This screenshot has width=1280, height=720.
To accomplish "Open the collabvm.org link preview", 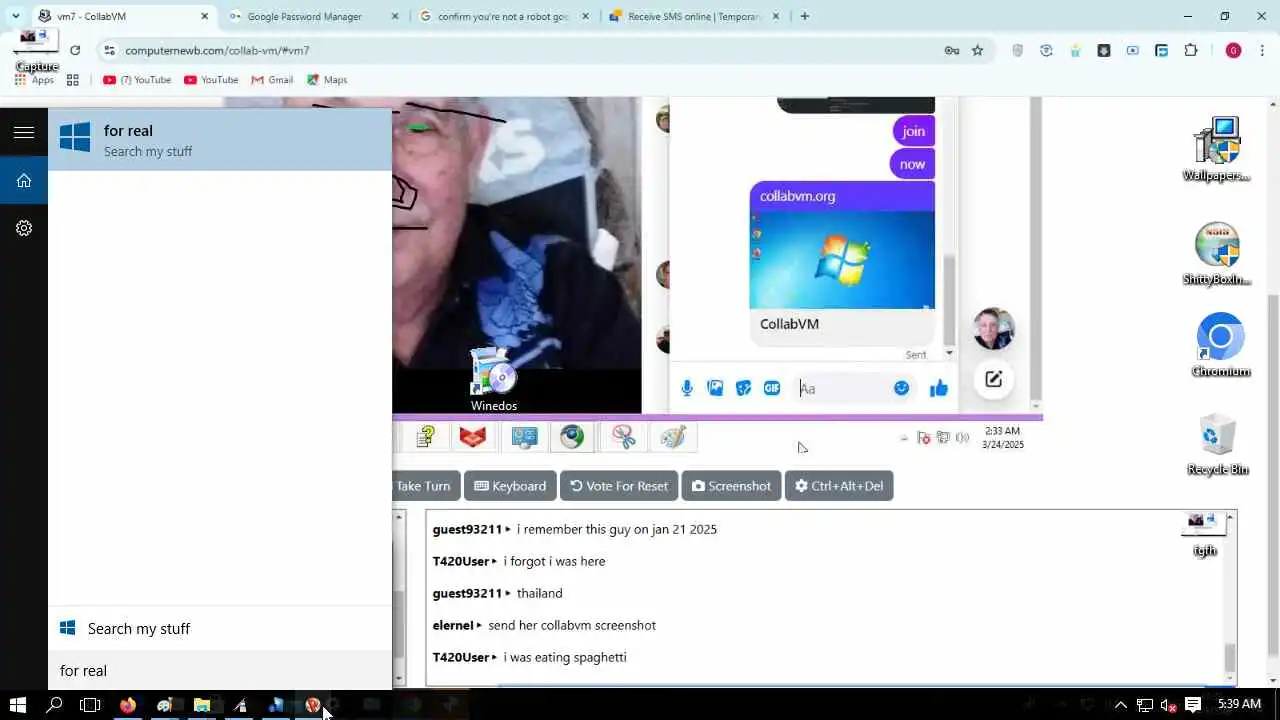I will click(x=842, y=263).
